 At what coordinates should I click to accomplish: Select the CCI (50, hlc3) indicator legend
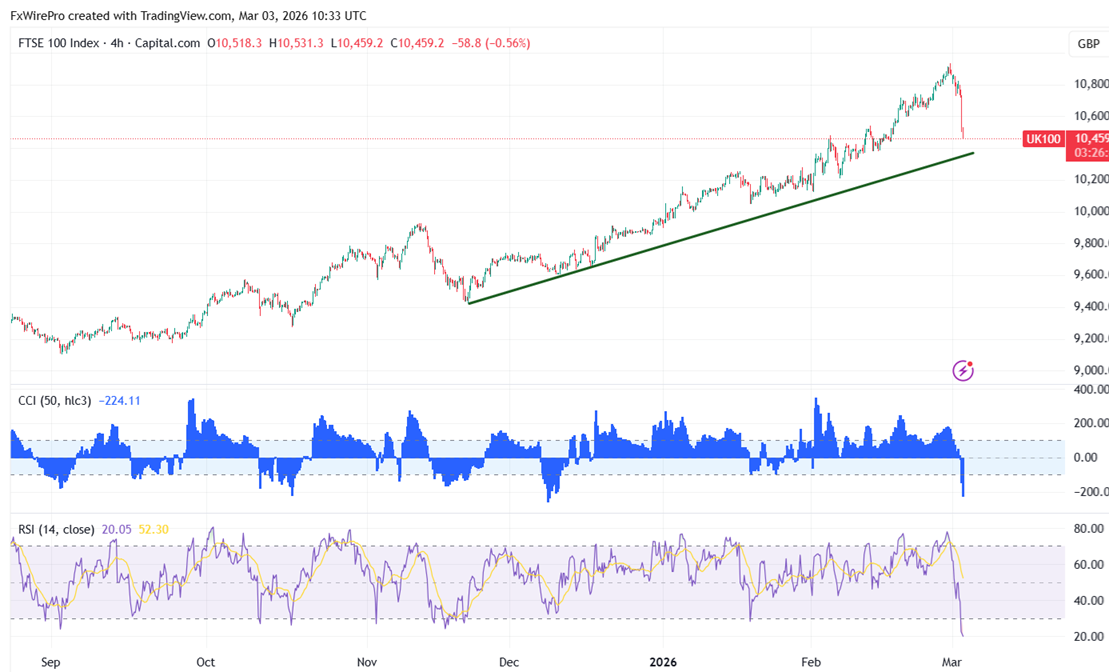54,401
